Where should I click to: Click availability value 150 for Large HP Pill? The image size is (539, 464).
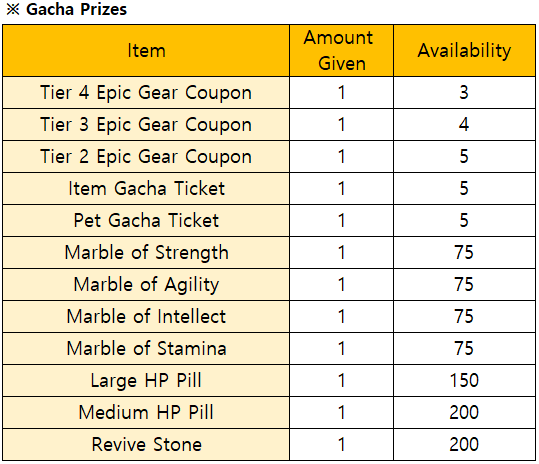point(464,380)
